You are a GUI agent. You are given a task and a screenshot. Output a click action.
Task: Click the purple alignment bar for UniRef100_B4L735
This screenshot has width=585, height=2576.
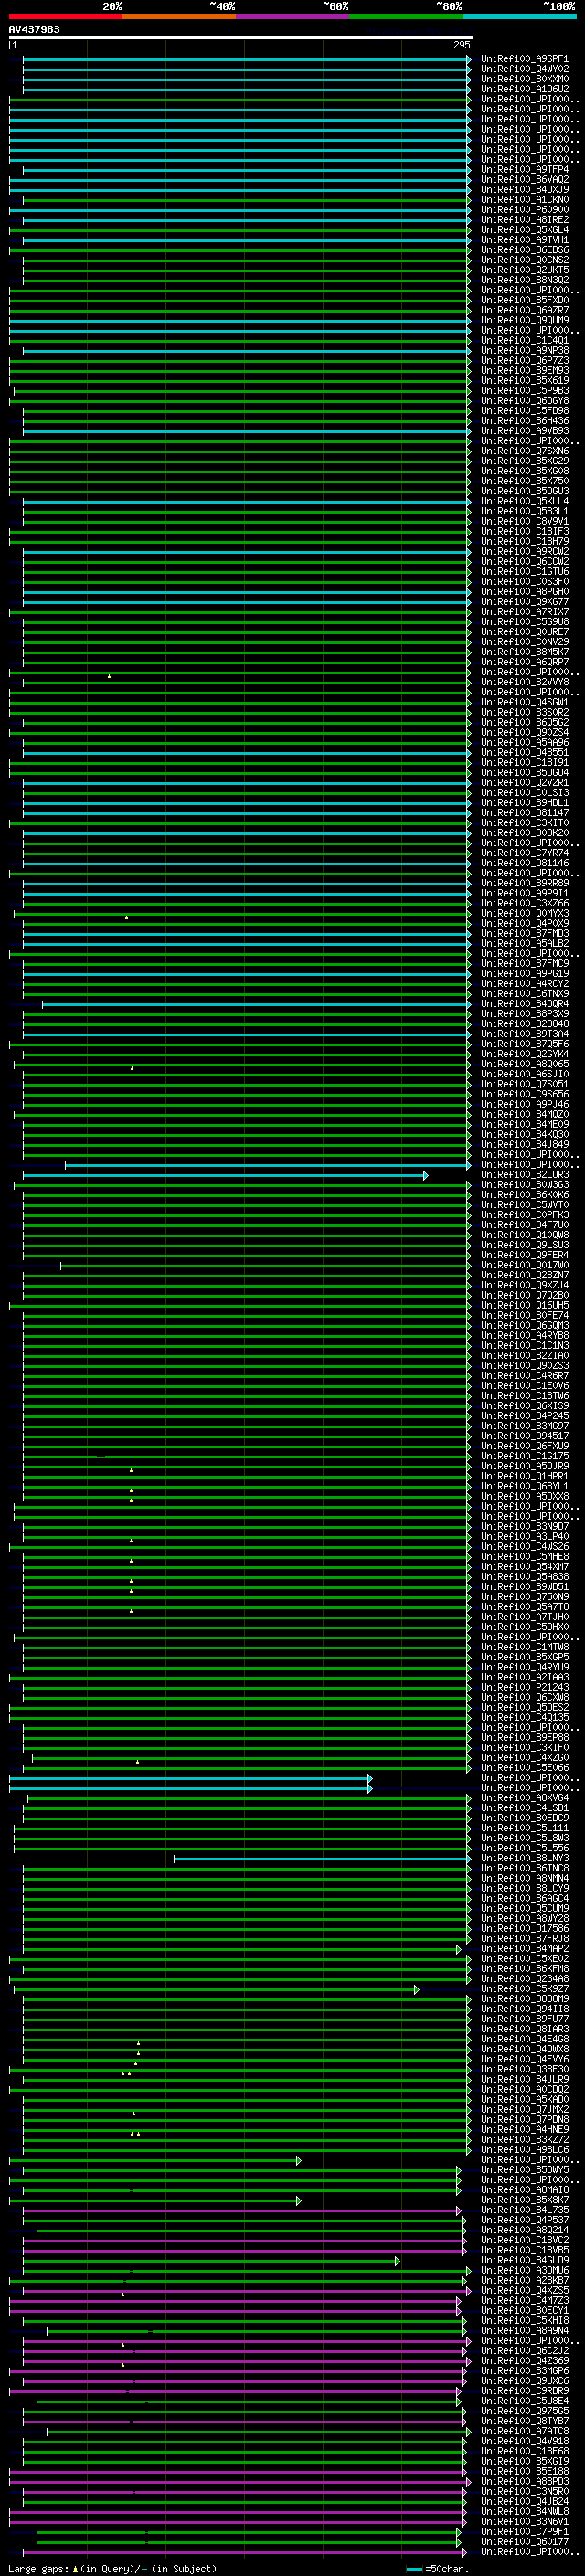242,2210
